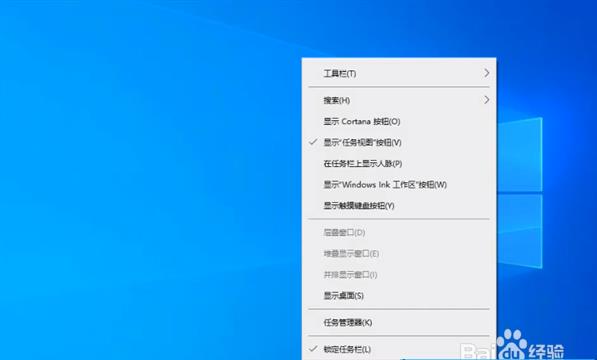597x360 pixels.
Task: Open 任务管理器(K) from context menu
Action: 399,322
